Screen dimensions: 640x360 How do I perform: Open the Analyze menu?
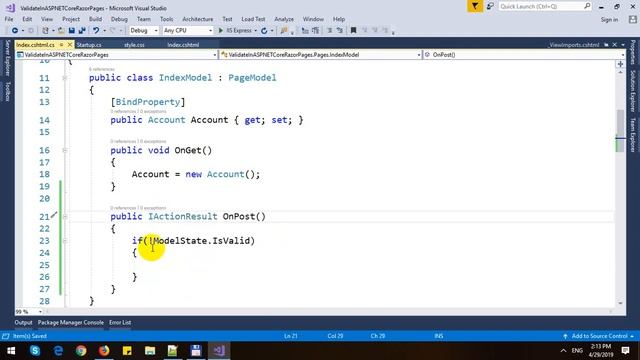click(x=284, y=19)
